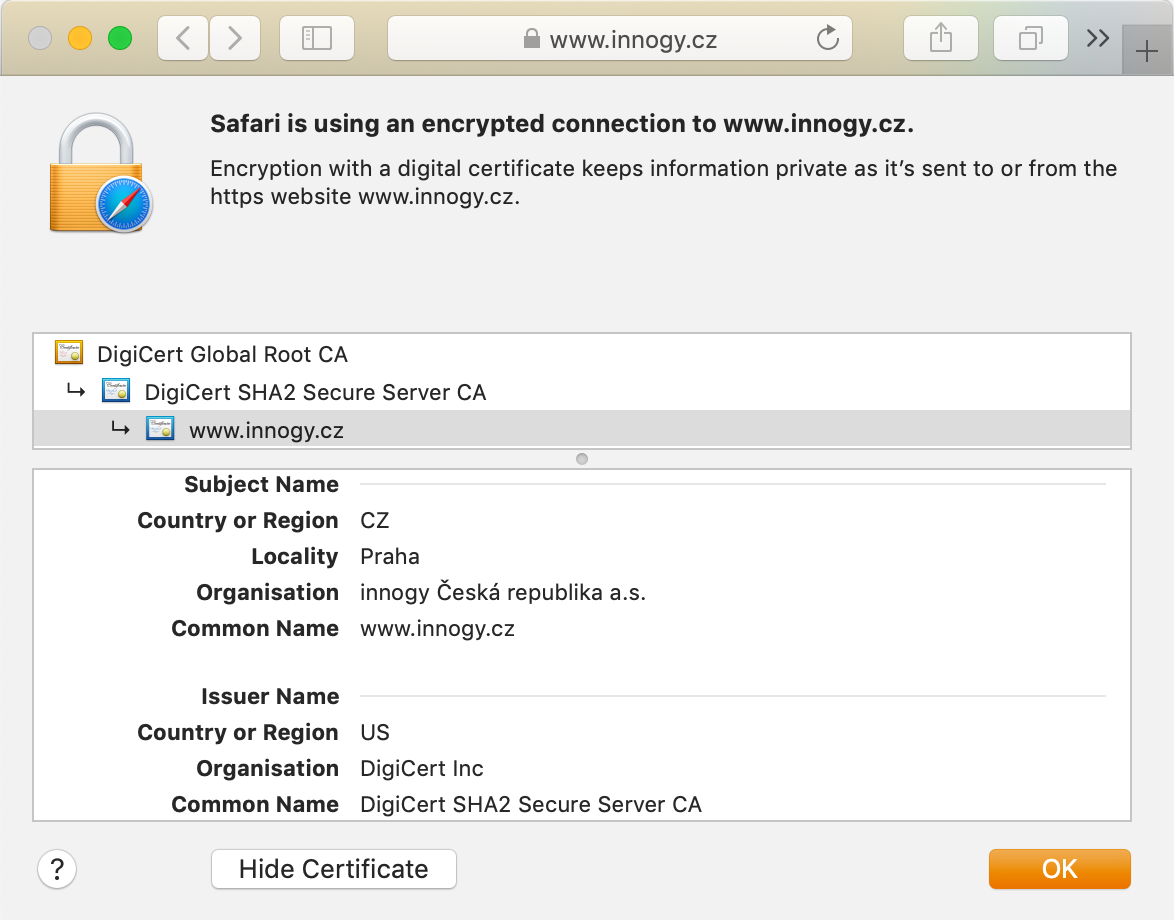1174x920 pixels.
Task: Click the issuer country value US
Action: pos(375,732)
